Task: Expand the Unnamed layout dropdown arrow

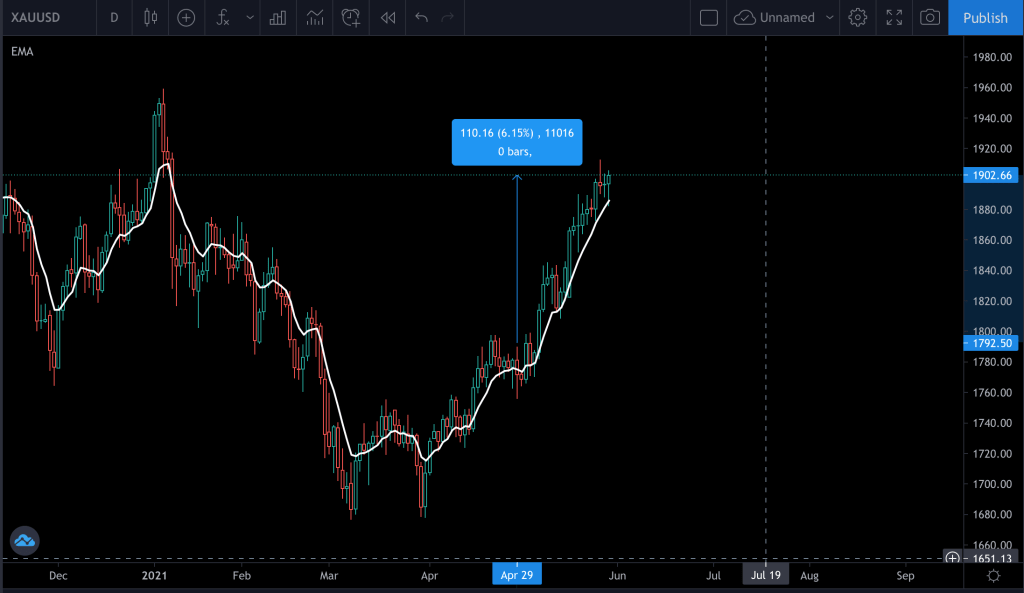Action: [829, 17]
